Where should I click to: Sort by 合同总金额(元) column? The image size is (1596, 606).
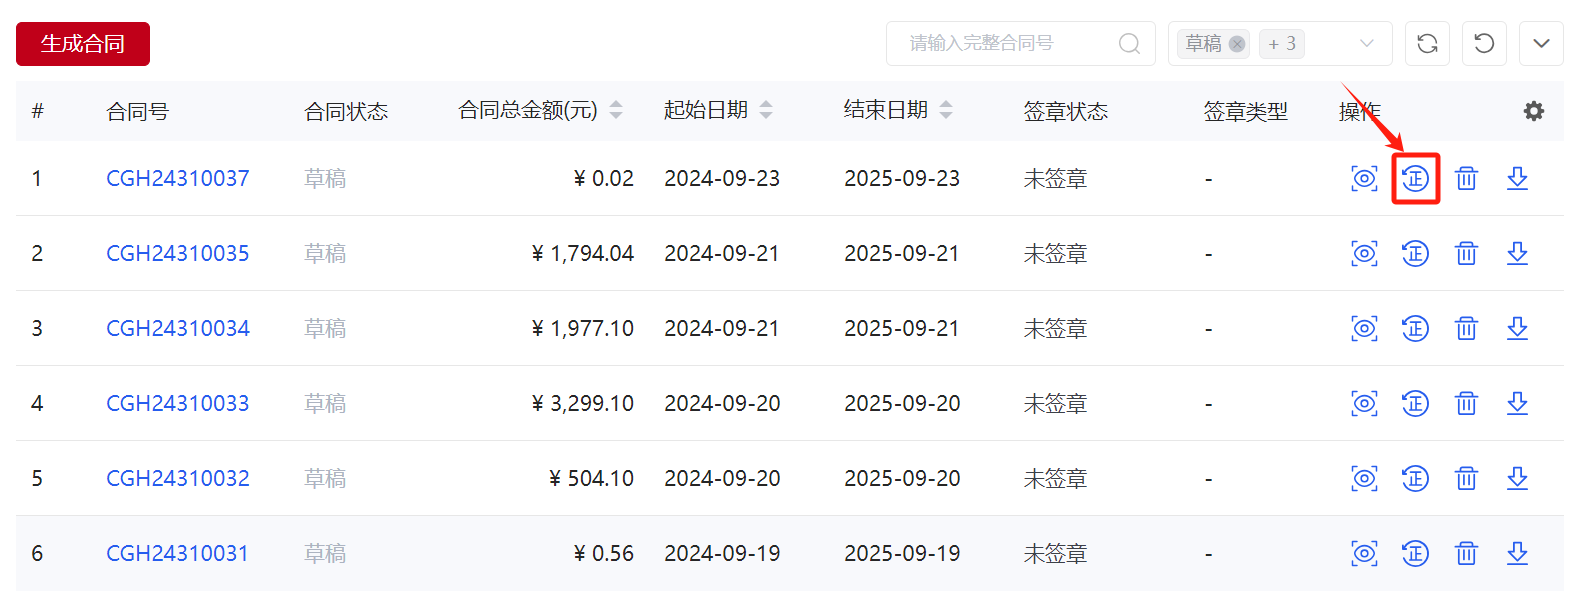coord(616,110)
